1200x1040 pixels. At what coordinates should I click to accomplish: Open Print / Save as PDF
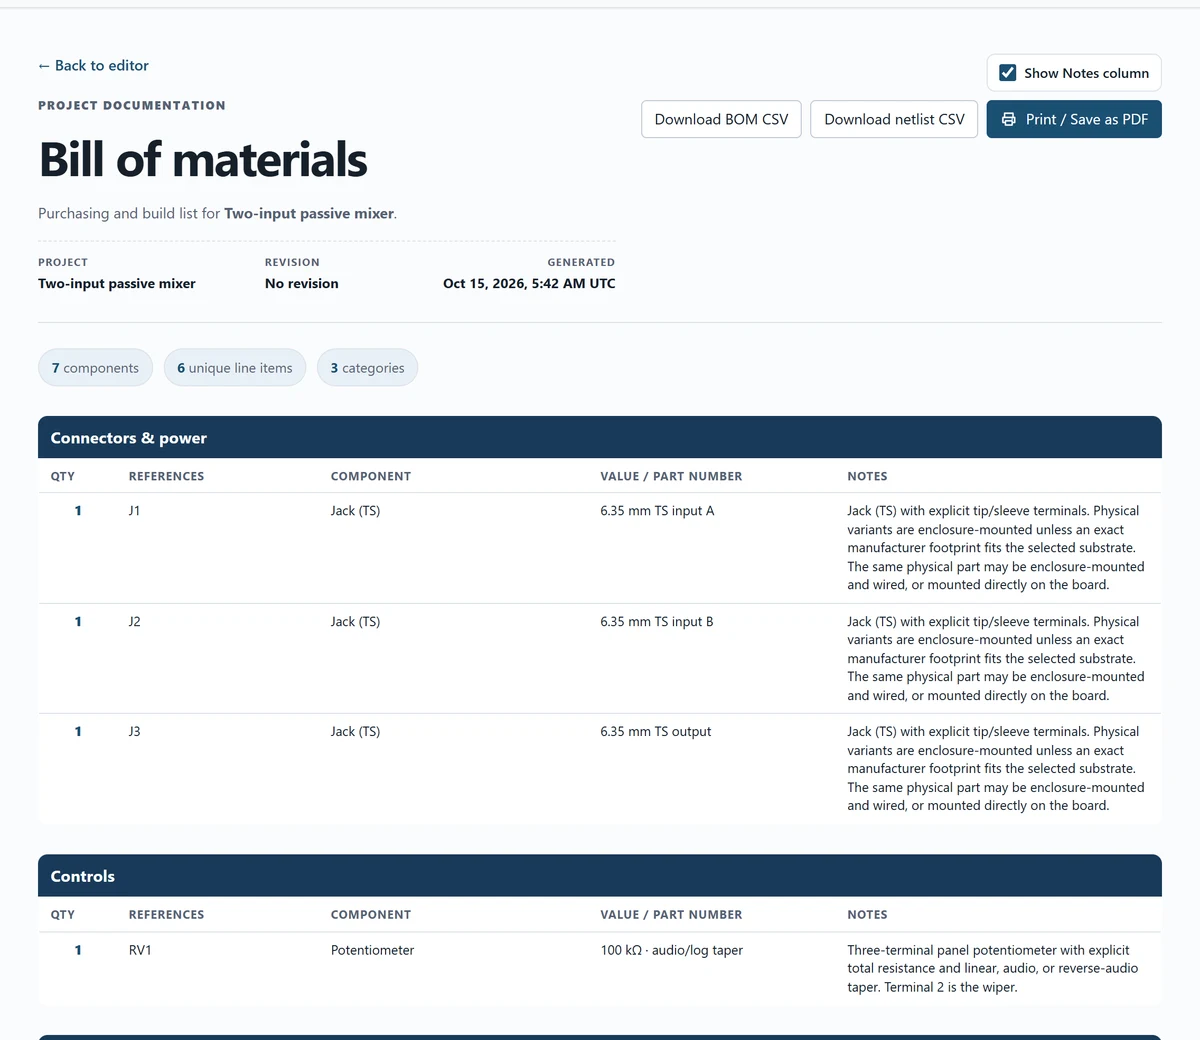point(1074,119)
